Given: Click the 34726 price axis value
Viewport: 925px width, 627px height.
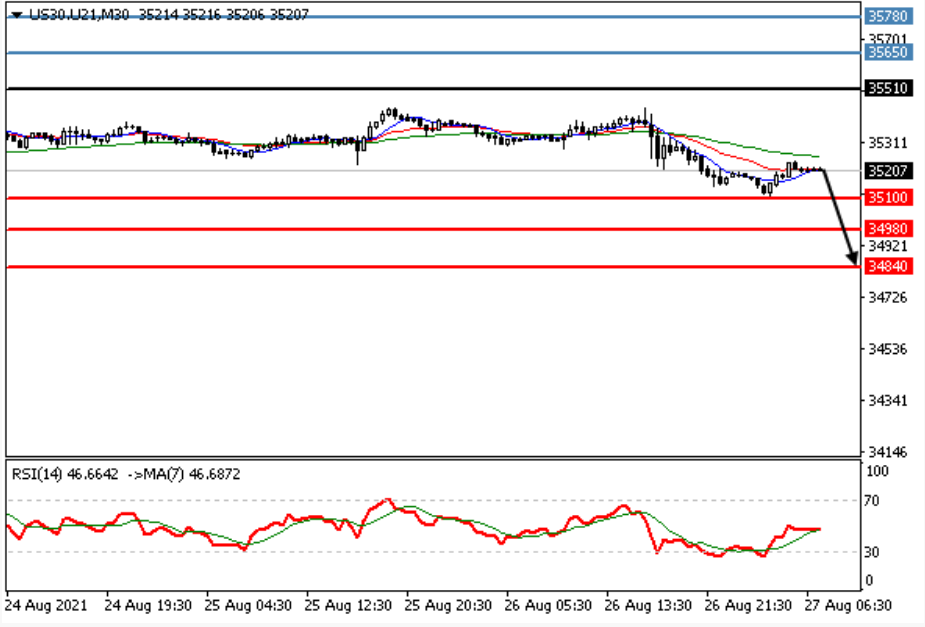Looking at the screenshot, I should click(888, 298).
